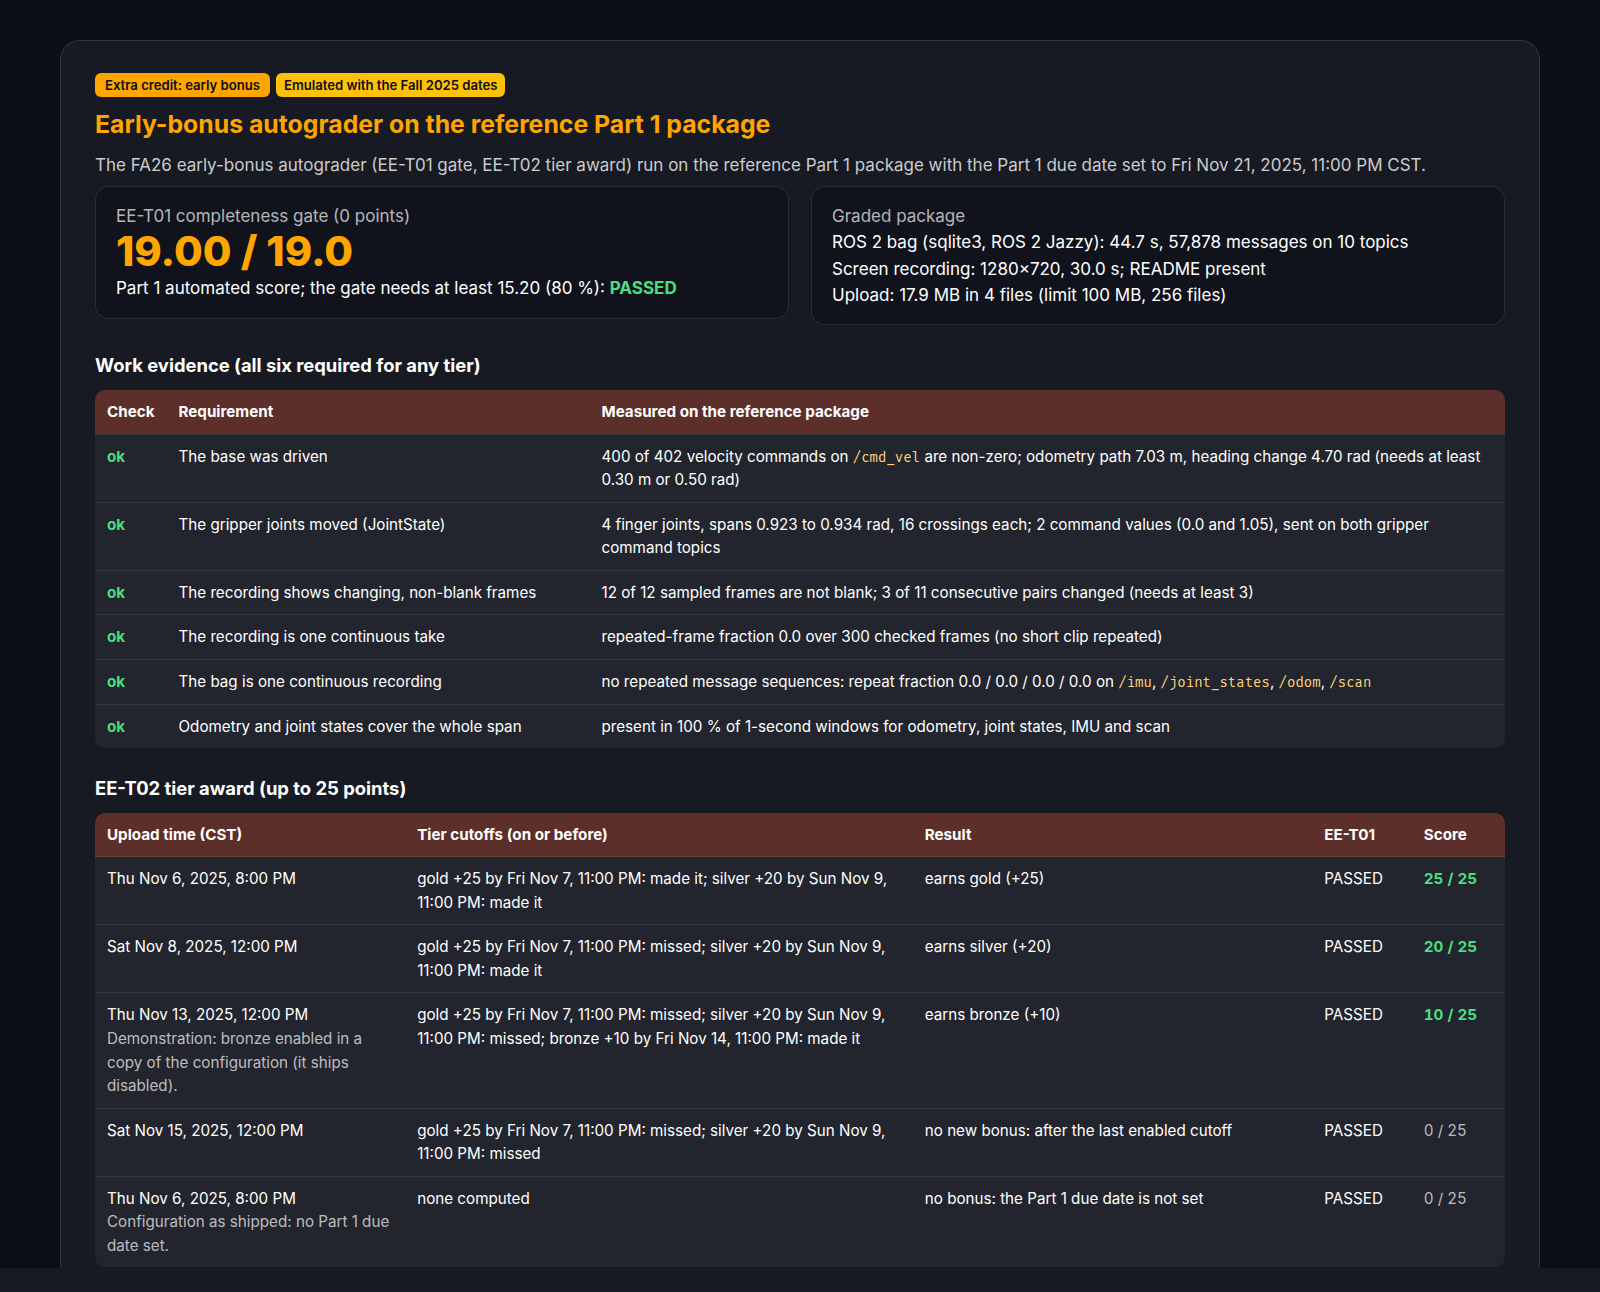This screenshot has width=1600, height=1292.
Task: Click the /cmd_vel topic code text
Action: pos(886,457)
